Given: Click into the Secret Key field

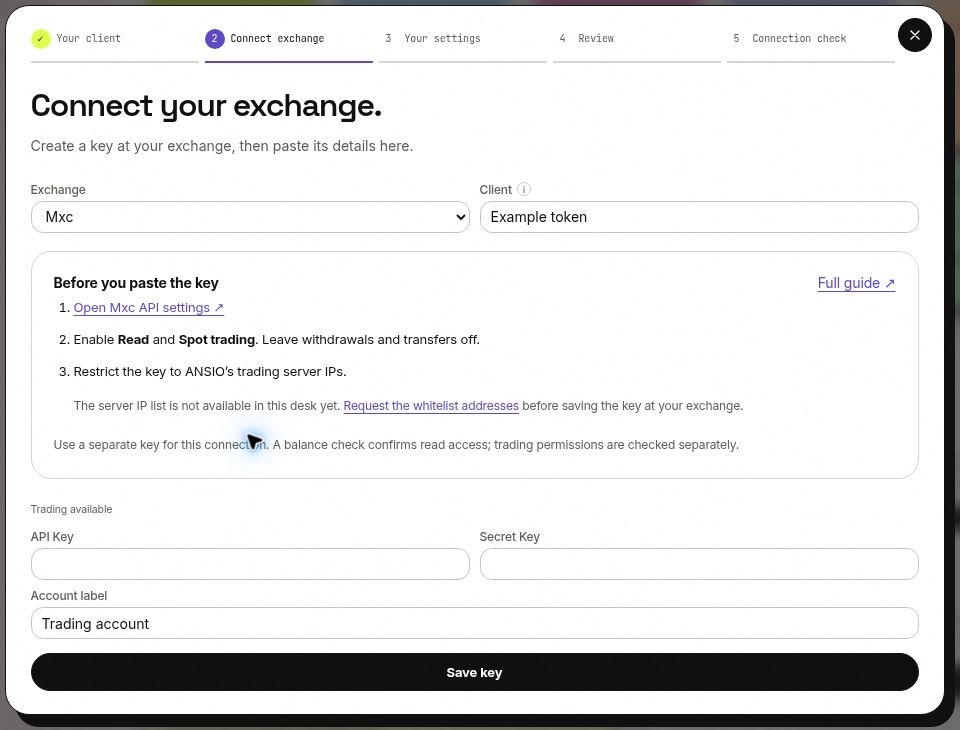Looking at the screenshot, I should 699,564.
